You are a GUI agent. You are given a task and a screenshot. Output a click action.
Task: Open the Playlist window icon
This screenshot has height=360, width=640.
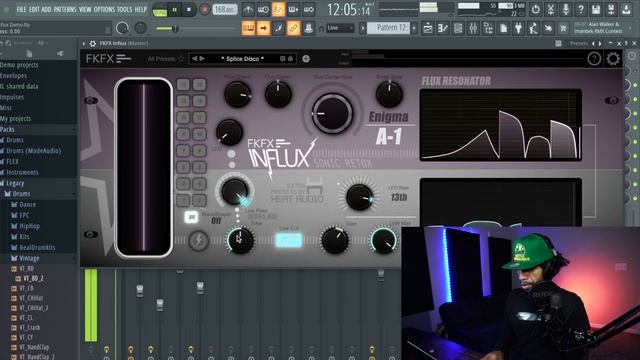[x=428, y=28]
